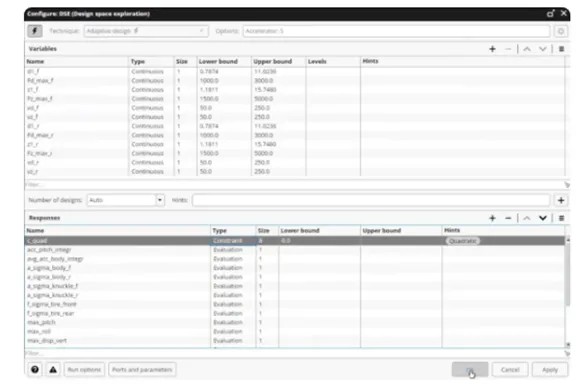
Task: Click the Hints input field
Action: click(371, 200)
